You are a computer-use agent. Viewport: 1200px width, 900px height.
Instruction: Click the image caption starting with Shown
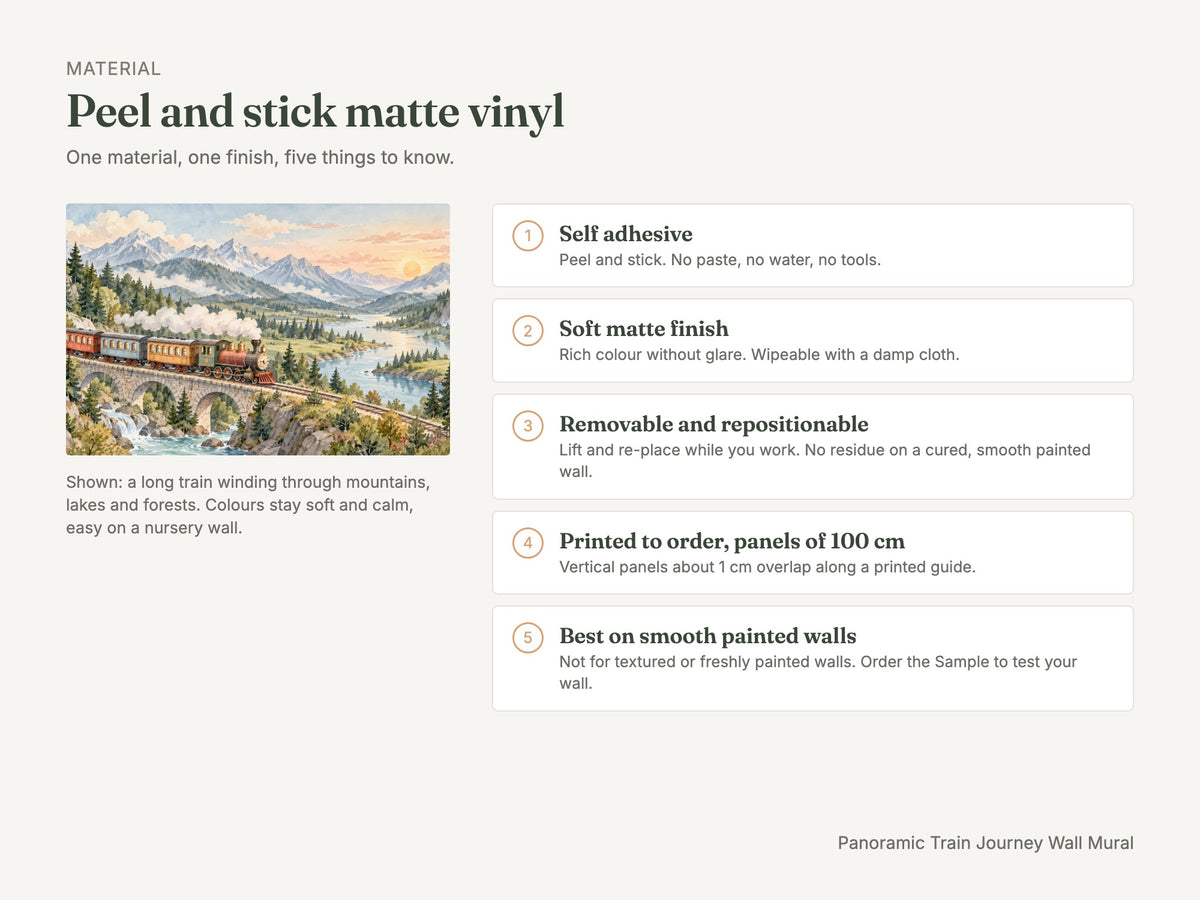248,505
